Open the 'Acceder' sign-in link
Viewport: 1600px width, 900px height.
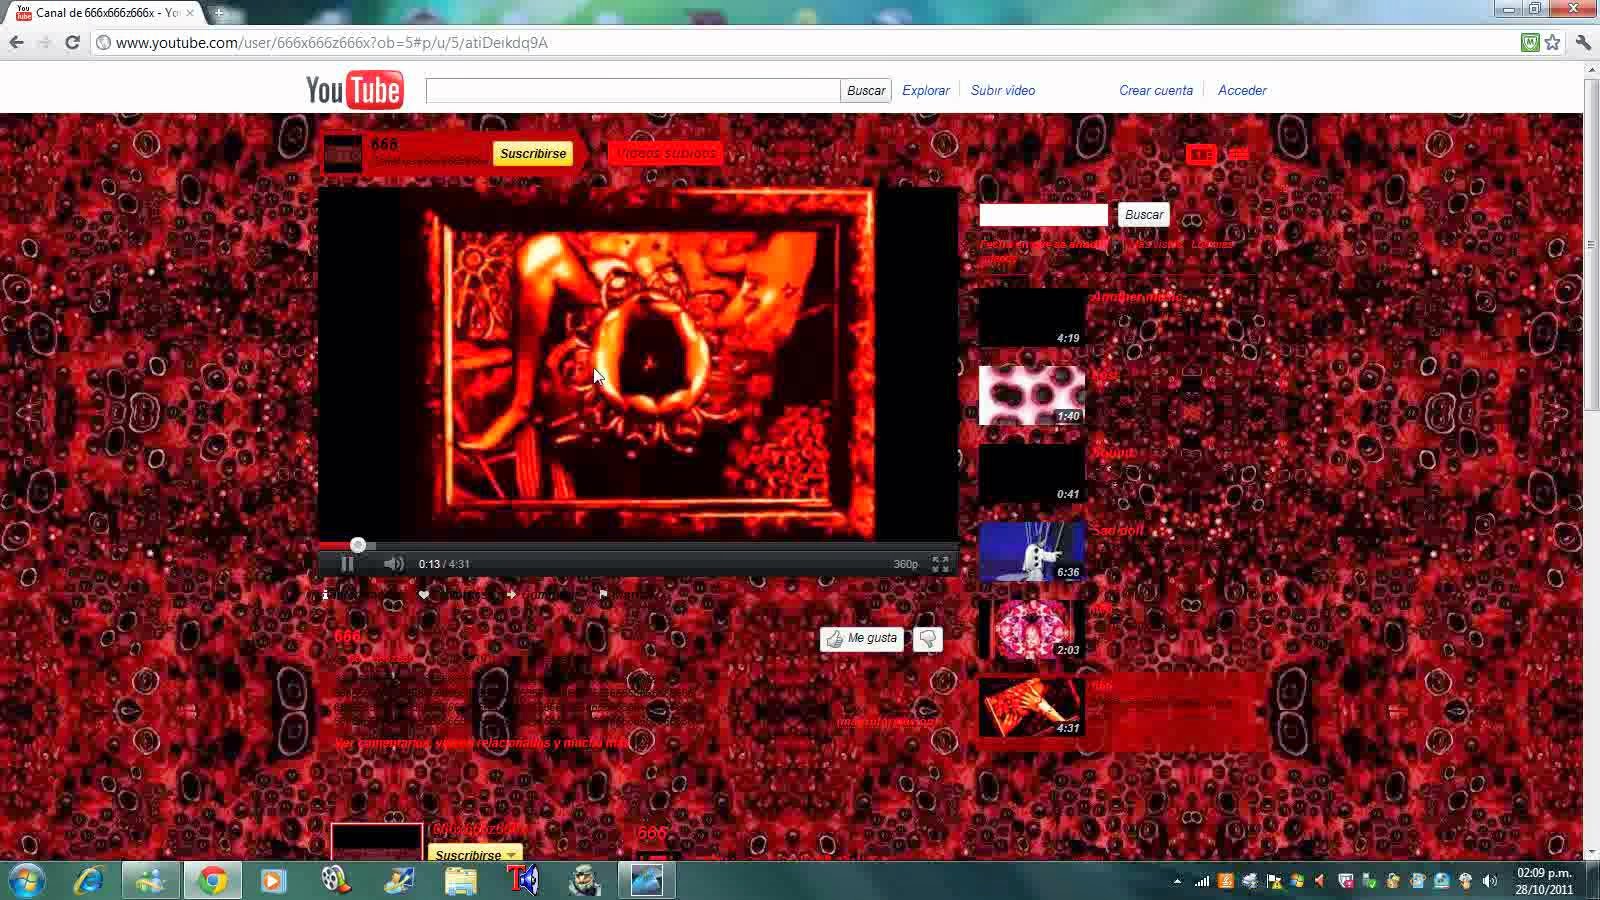1242,90
